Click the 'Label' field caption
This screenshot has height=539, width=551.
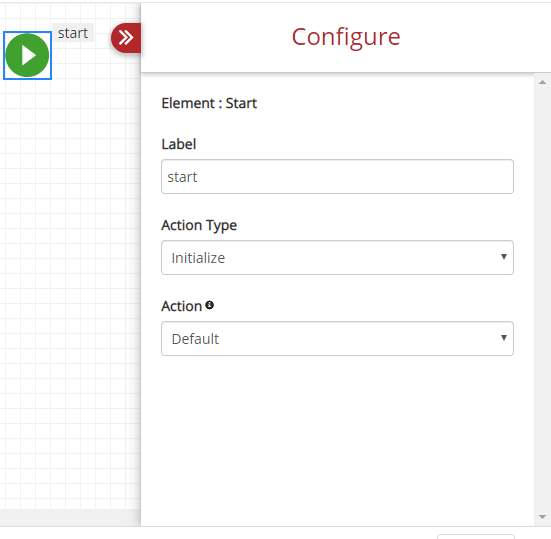pos(179,144)
